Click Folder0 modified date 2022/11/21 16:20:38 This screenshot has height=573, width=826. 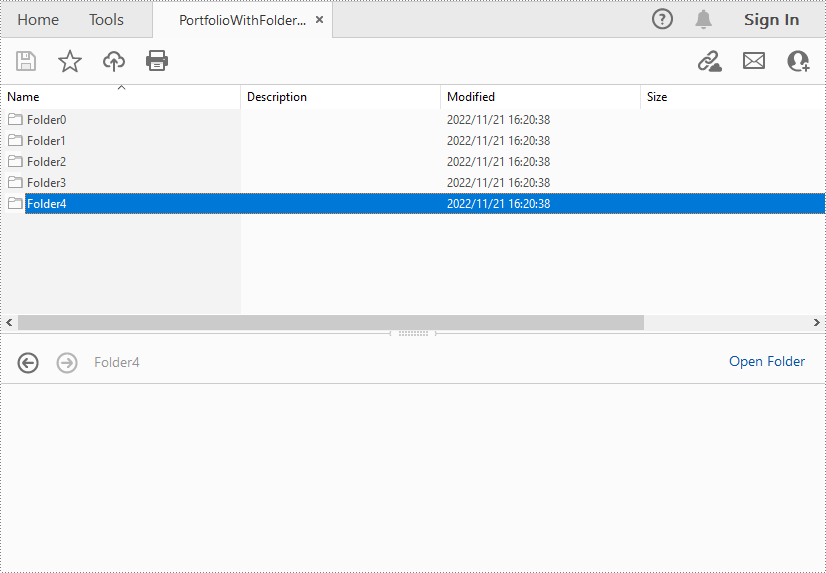click(x=498, y=120)
